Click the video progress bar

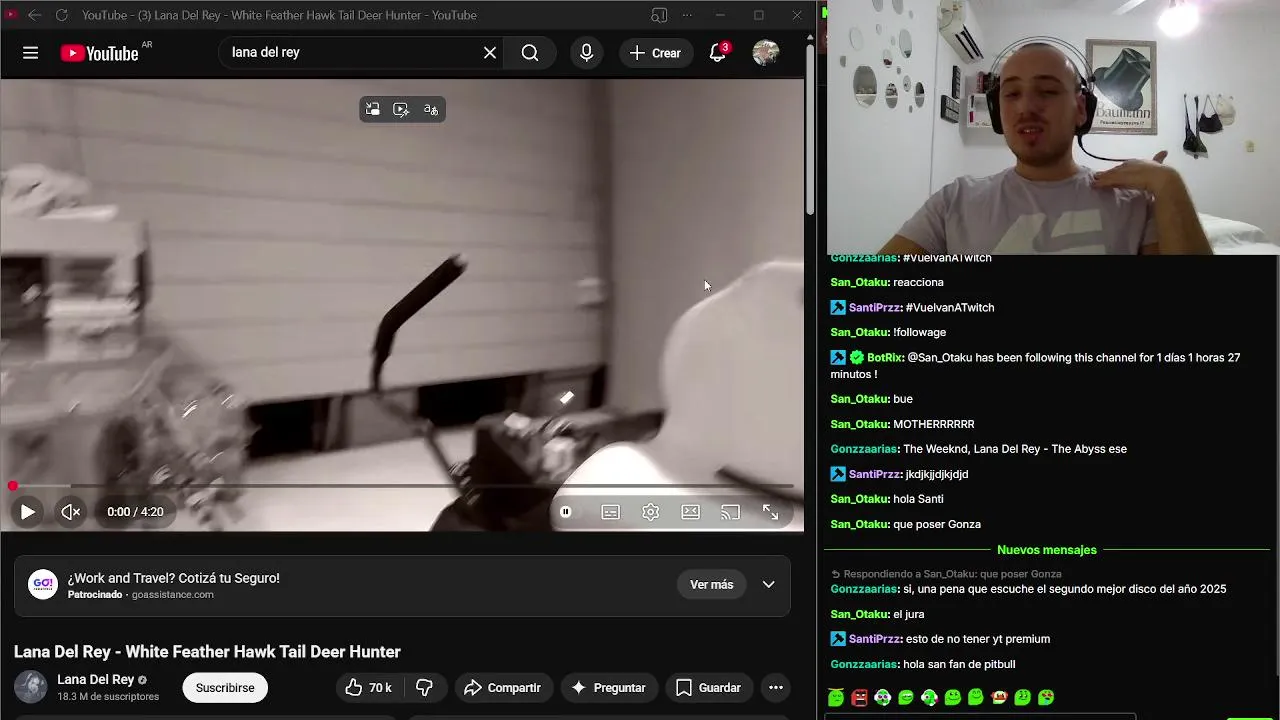402,486
